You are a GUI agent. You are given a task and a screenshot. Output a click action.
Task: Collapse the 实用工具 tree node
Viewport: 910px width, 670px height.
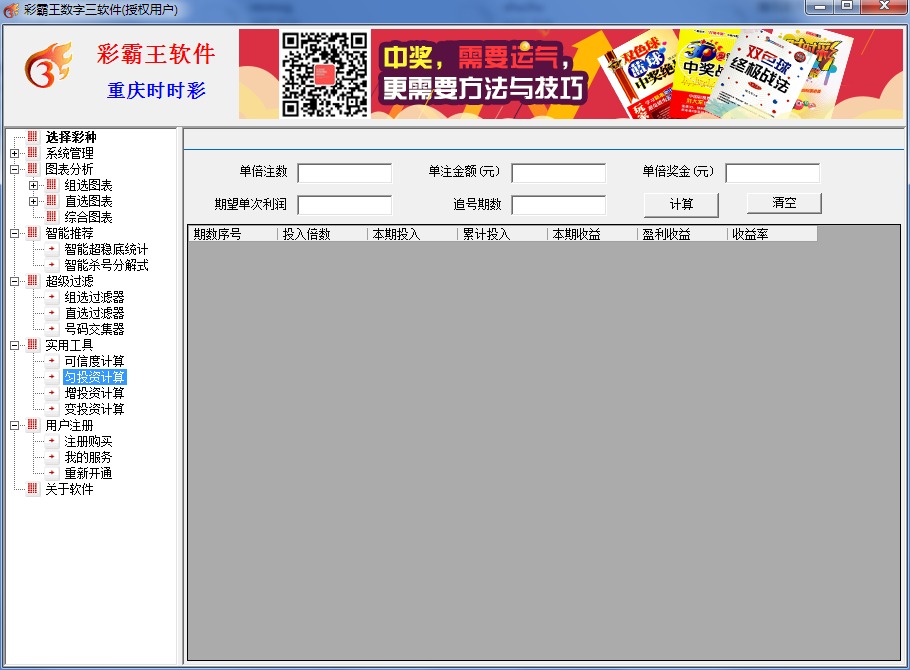14,345
